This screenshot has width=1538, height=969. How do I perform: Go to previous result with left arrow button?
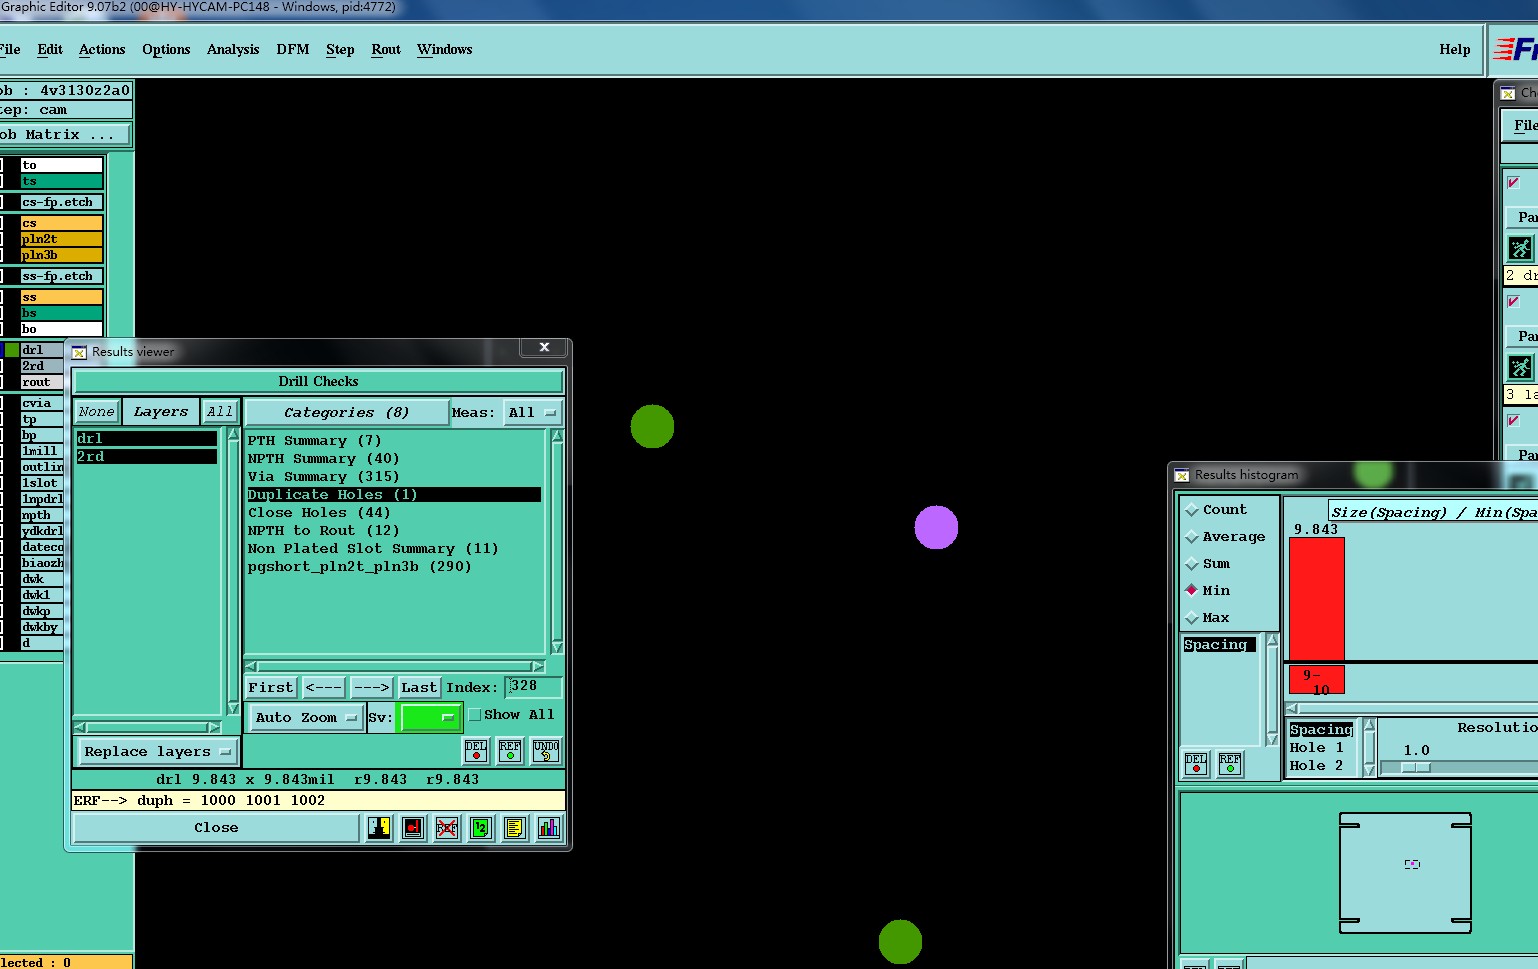point(324,688)
